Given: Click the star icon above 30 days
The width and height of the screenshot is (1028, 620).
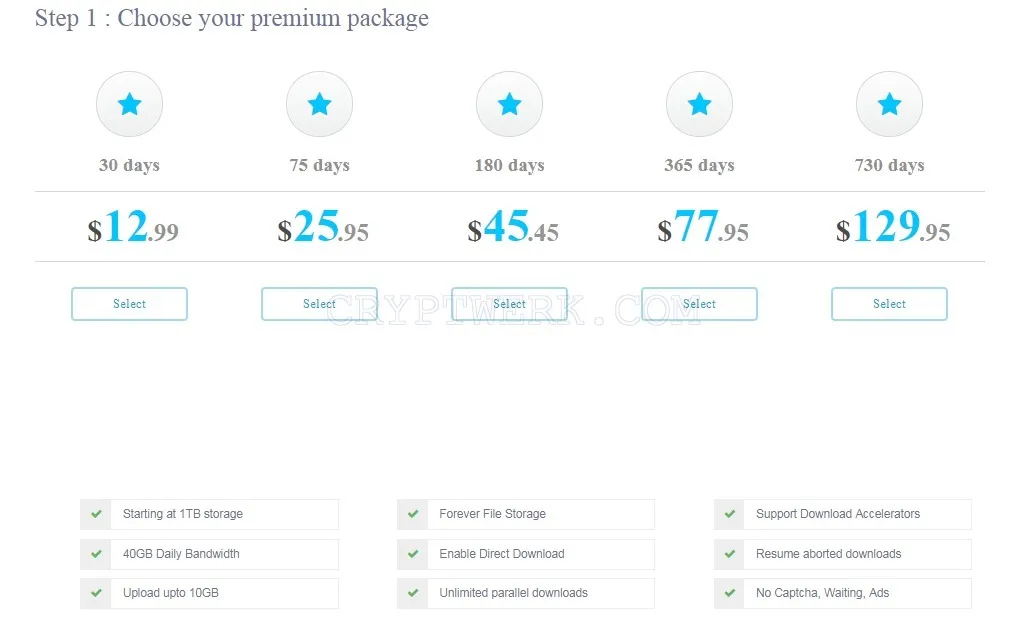Looking at the screenshot, I should (x=129, y=104).
